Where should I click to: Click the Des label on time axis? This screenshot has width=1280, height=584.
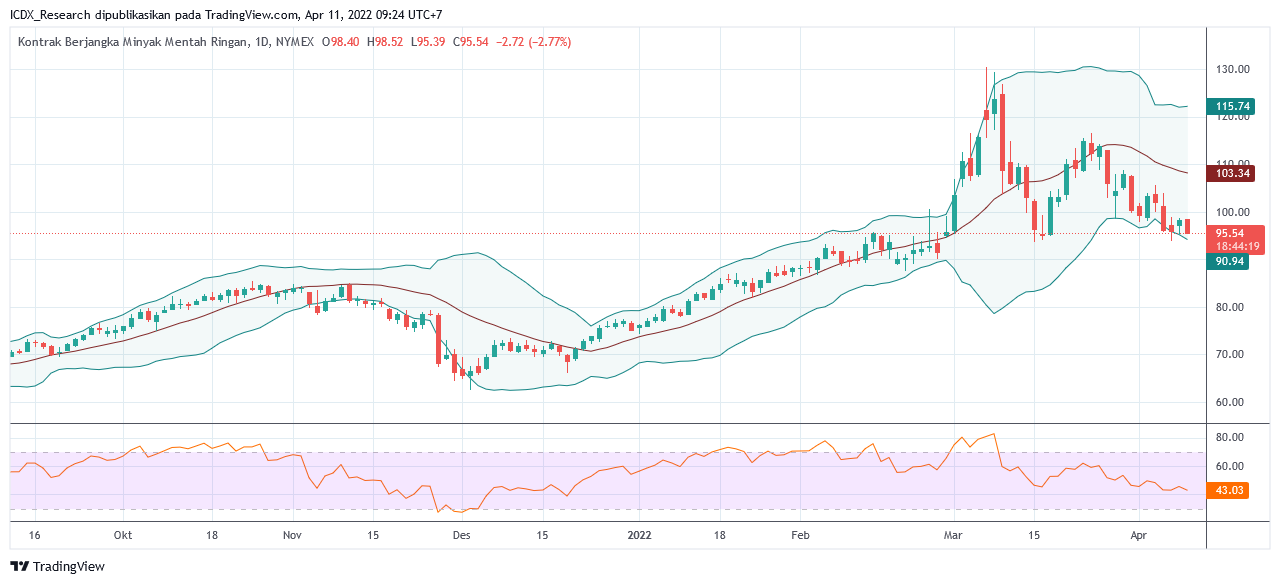[459, 536]
